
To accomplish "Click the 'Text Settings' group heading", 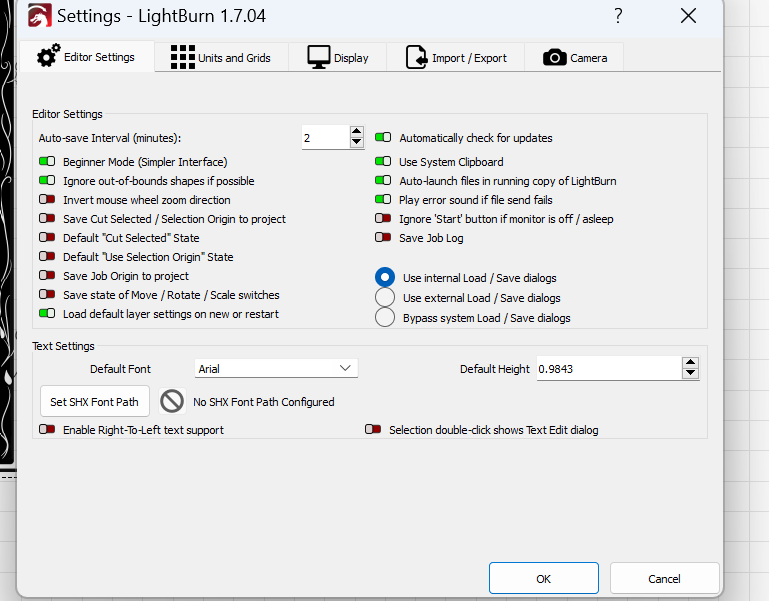I will coord(63,346).
